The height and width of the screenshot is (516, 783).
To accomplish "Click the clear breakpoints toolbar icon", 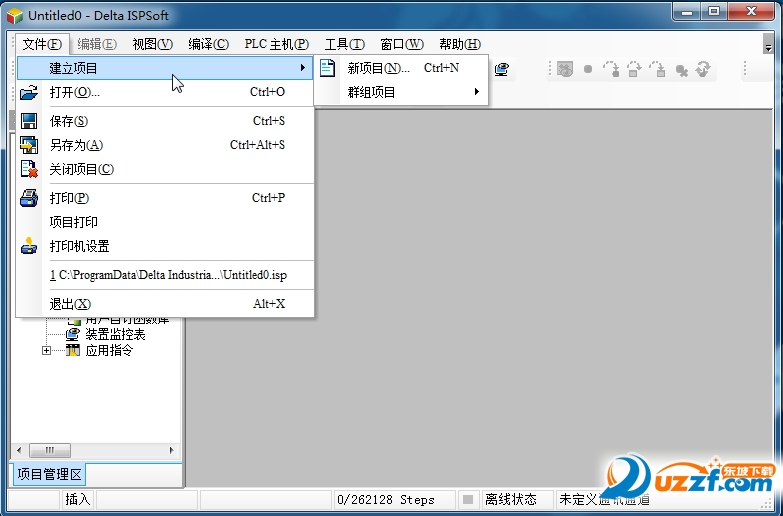I will pyautogui.click(x=681, y=70).
